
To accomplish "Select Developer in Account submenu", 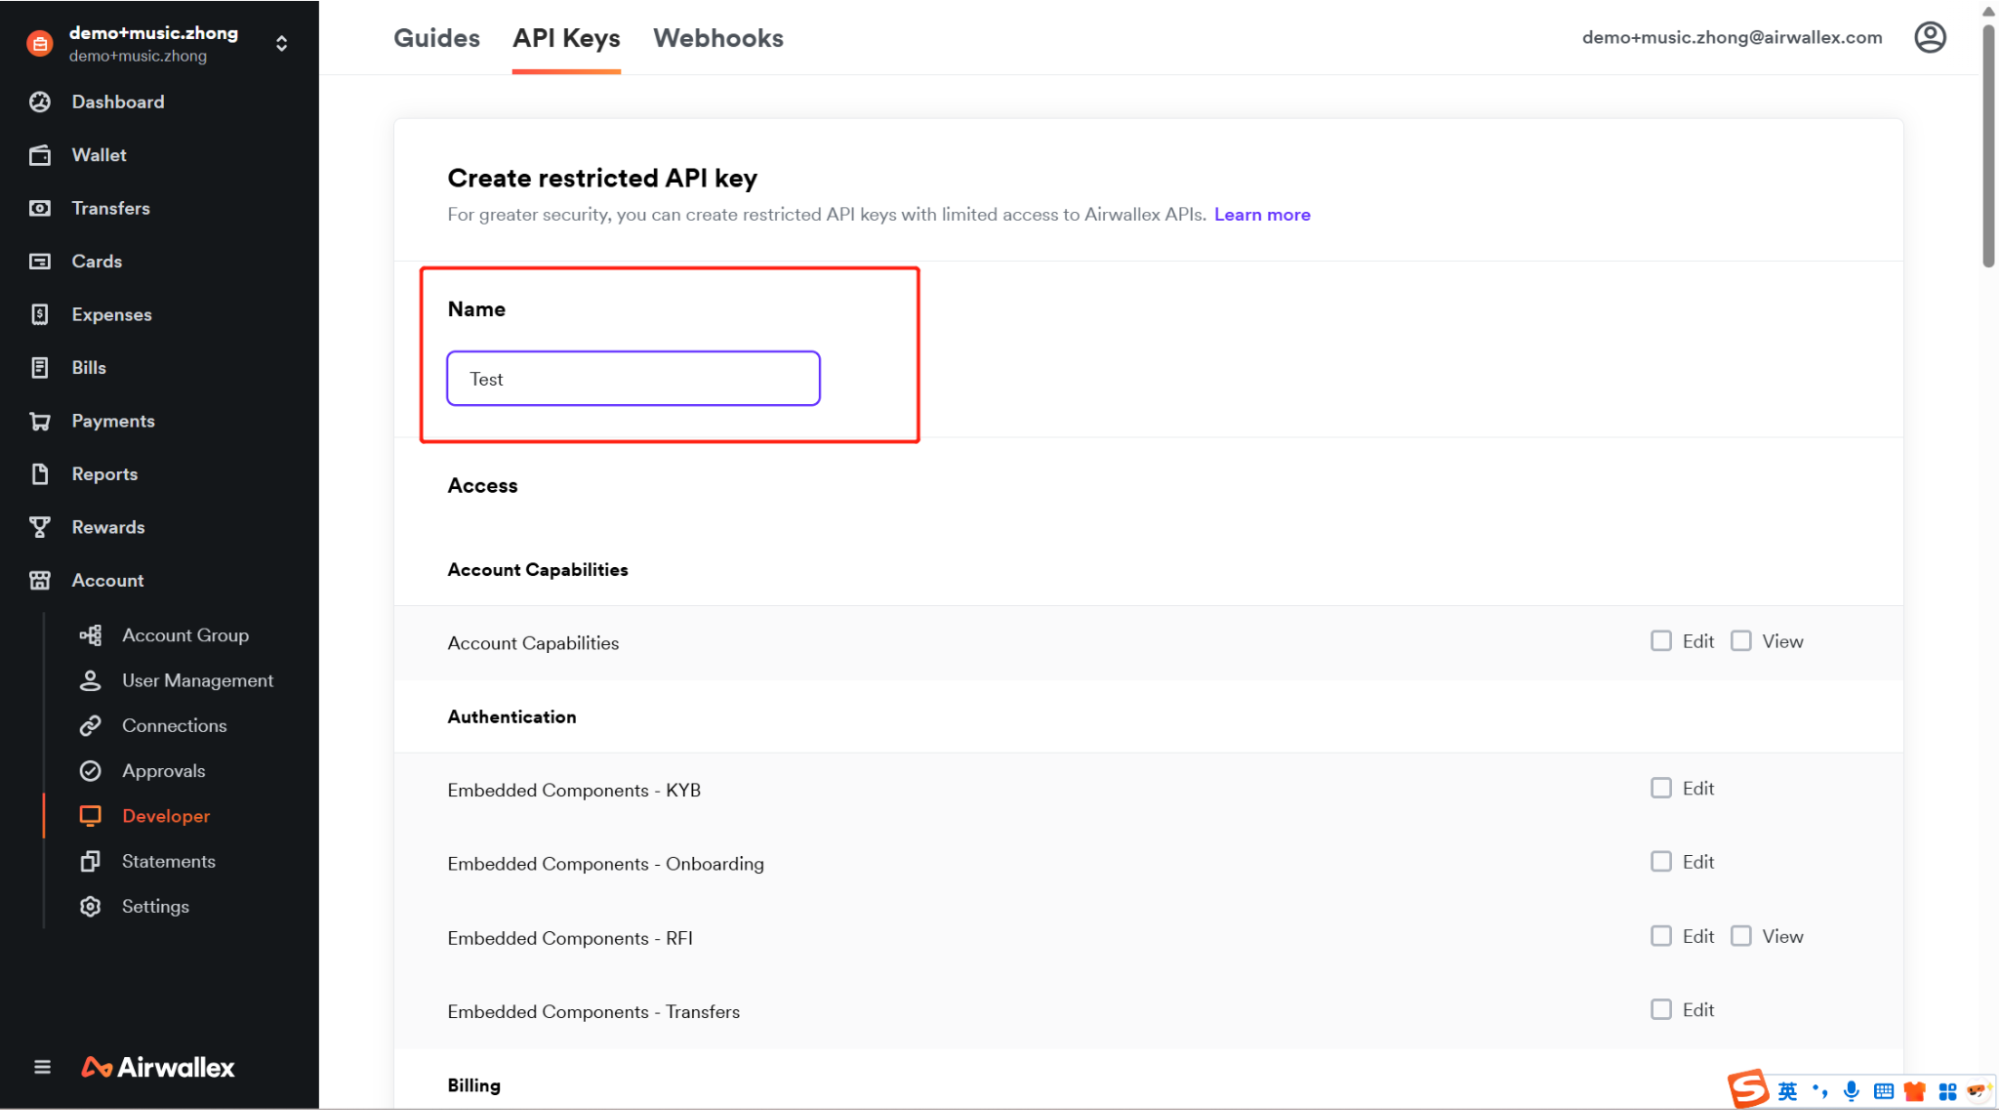I will (x=166, y=816).
